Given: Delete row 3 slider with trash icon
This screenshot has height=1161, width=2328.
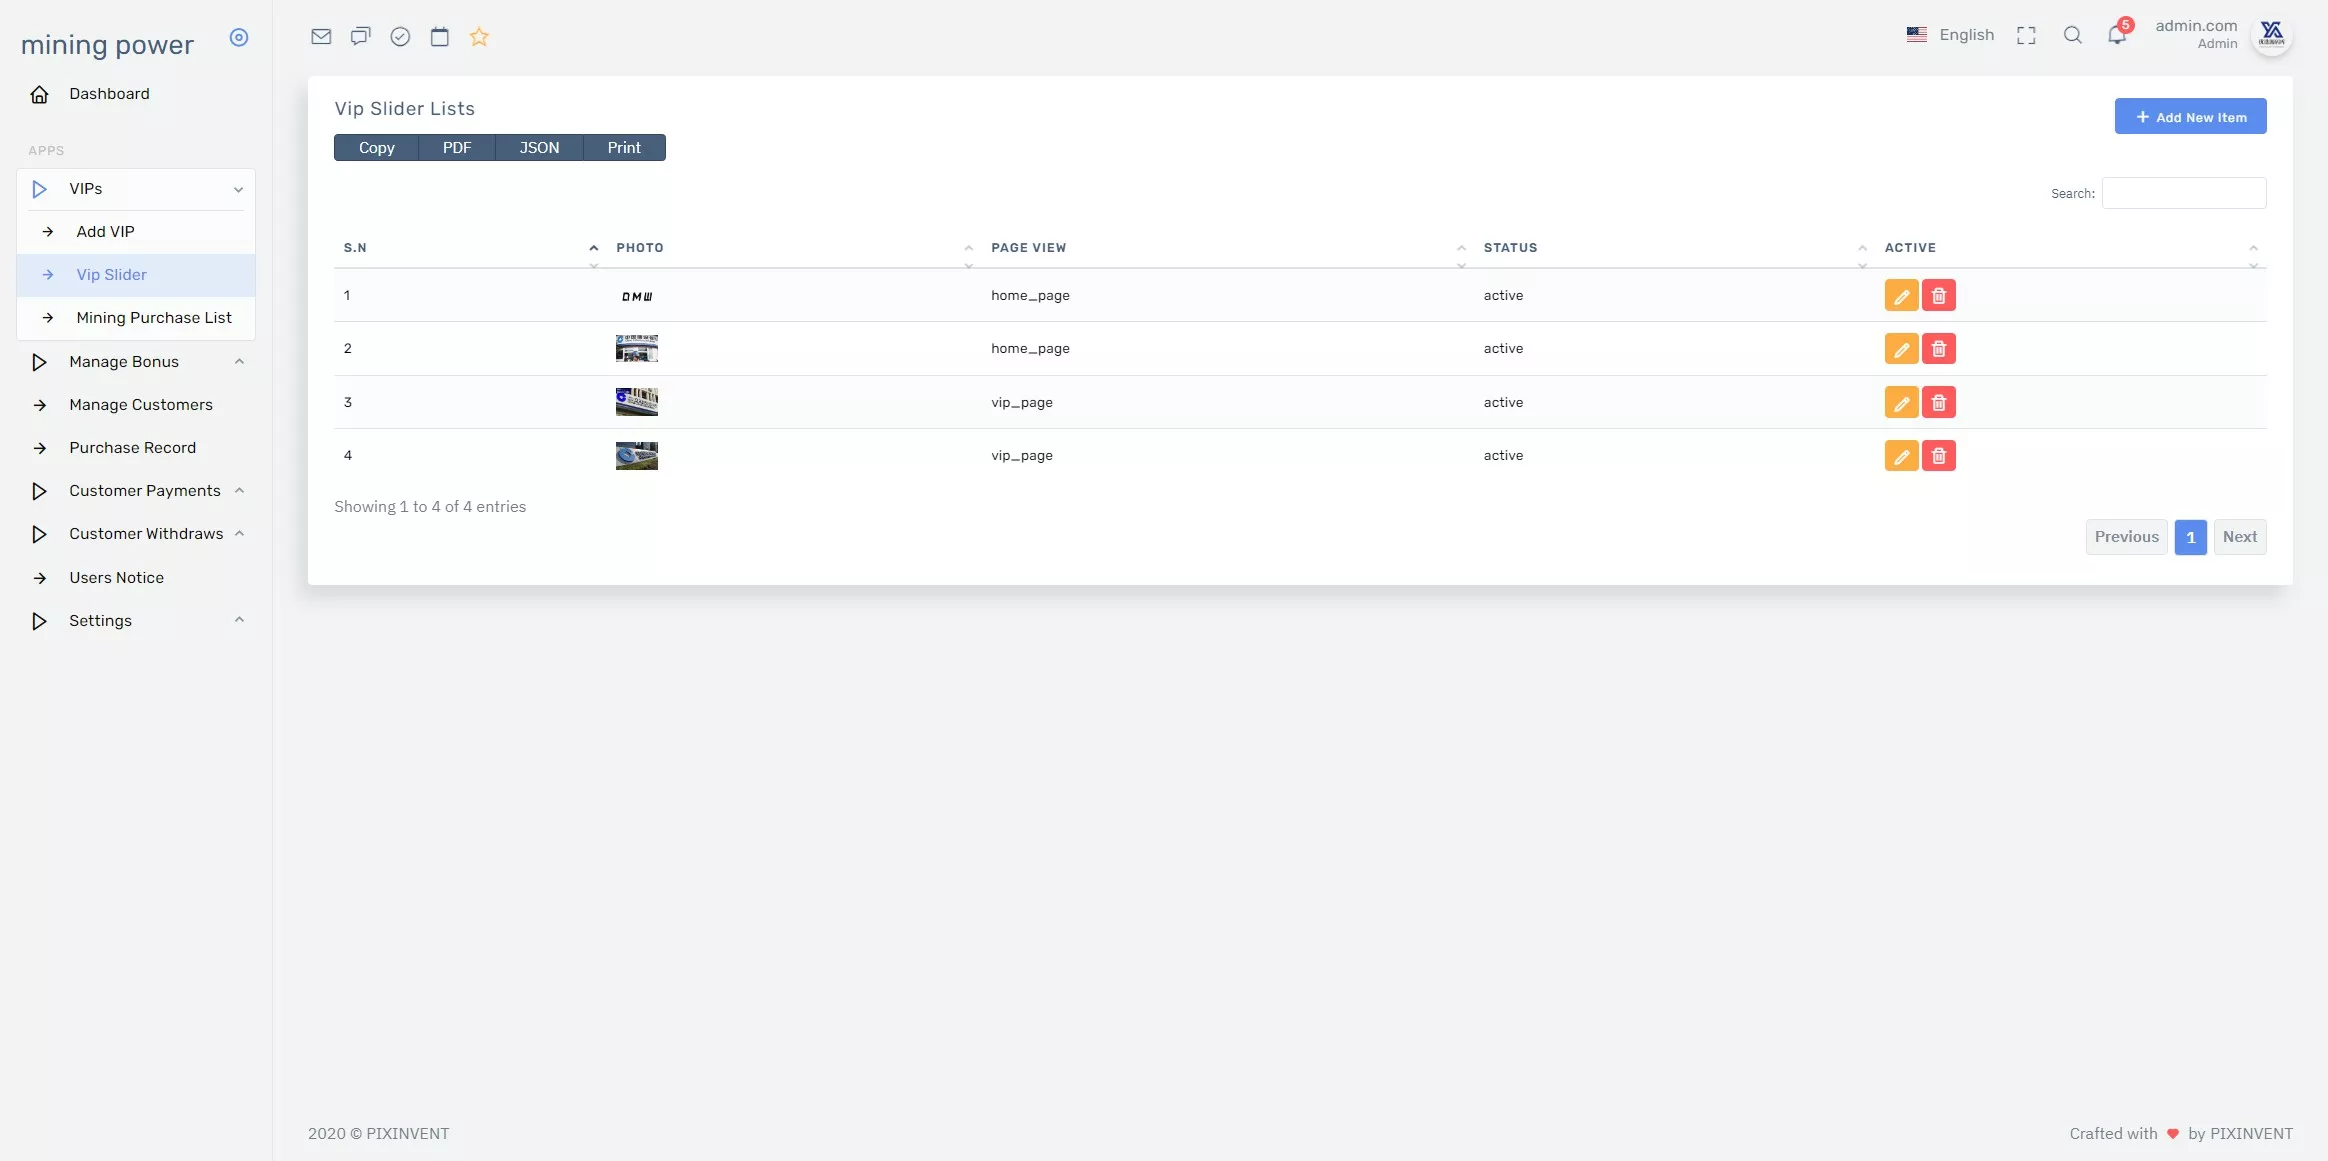Looking at the screenshot, I should 1938,403.
